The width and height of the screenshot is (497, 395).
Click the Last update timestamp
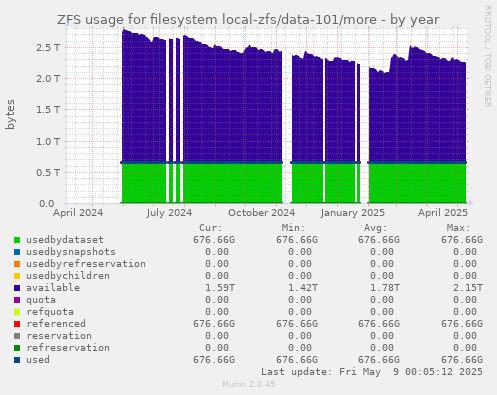tap(372, 372)
